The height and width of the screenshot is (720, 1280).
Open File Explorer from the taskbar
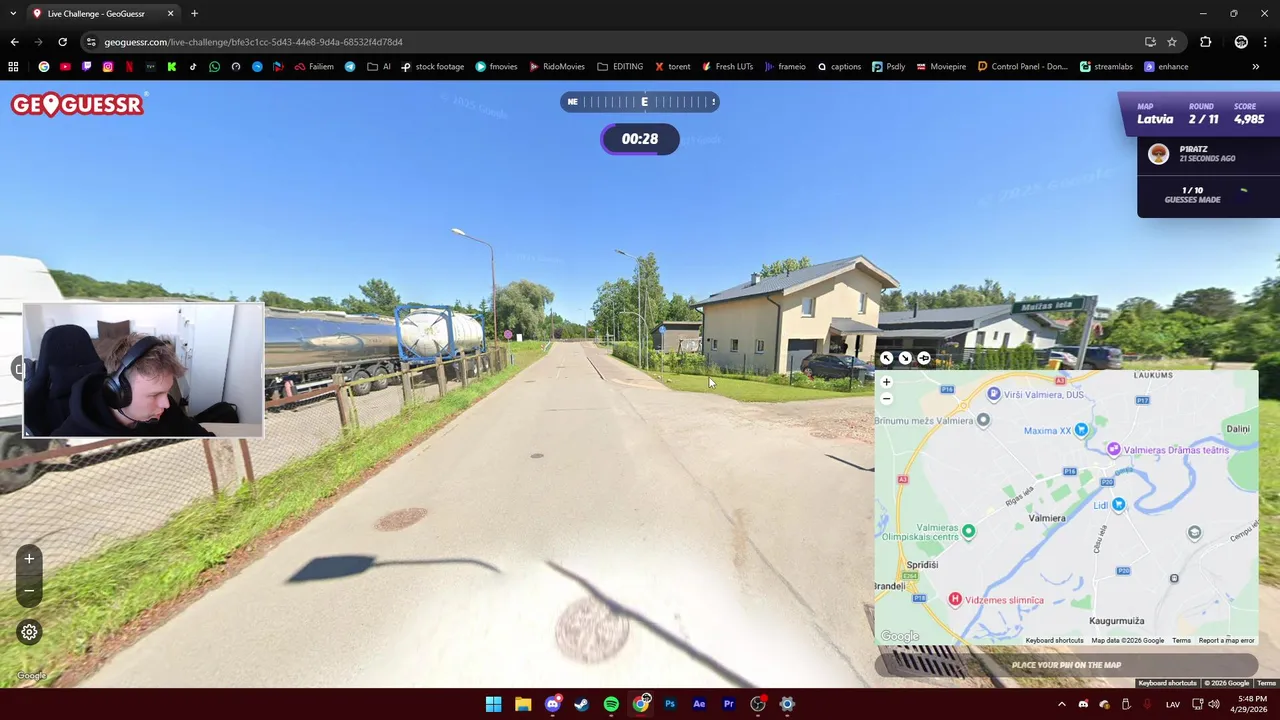(x=522, y=704)
